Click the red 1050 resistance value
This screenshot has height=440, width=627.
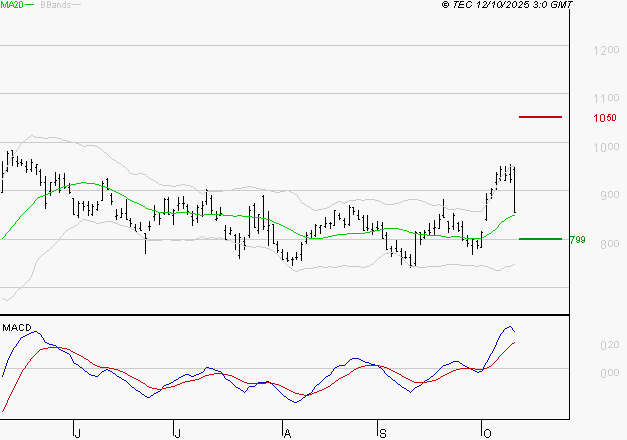[605, 118]
